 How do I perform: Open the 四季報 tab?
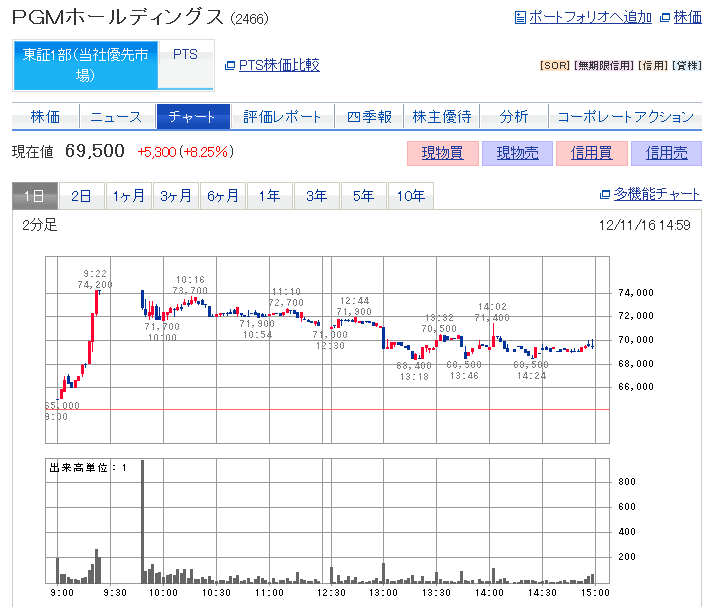click(369, 117)
